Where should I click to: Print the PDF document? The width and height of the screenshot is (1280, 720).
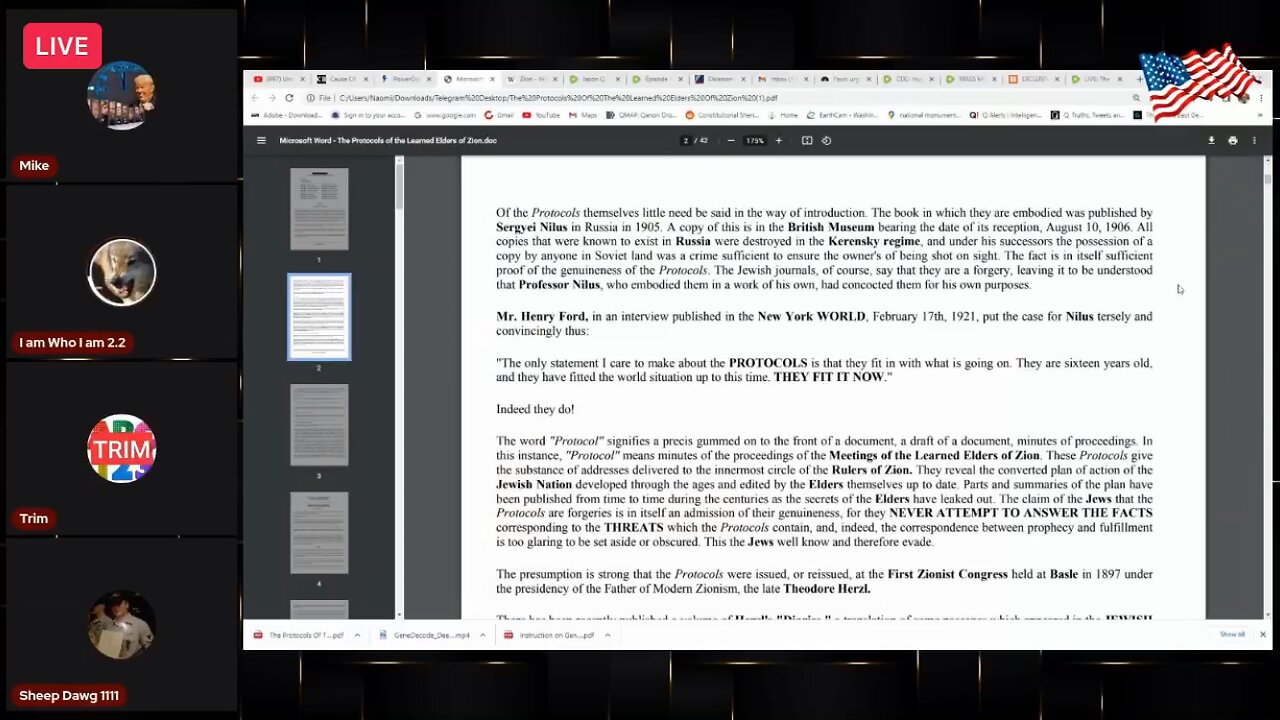point(1232,140)
